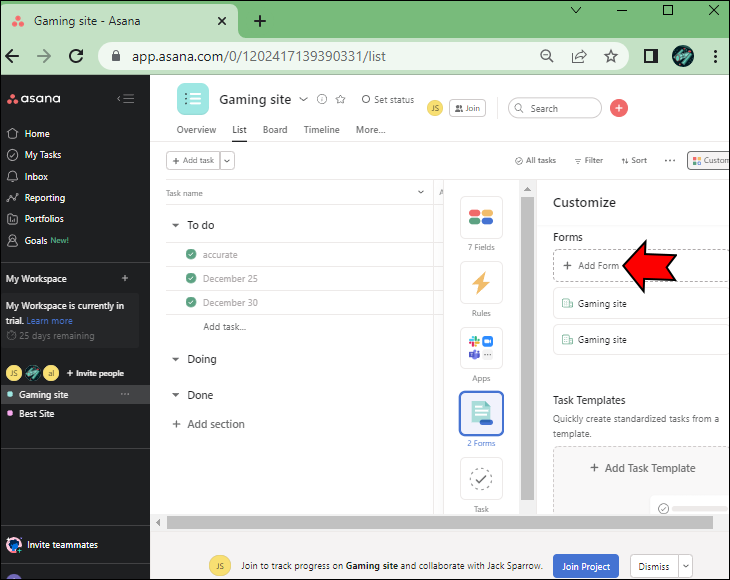The width and height of the screenshot is (730, 580).
Task: Open the Dismiss dropdown arrow
Action: click(x=685, y=567)
